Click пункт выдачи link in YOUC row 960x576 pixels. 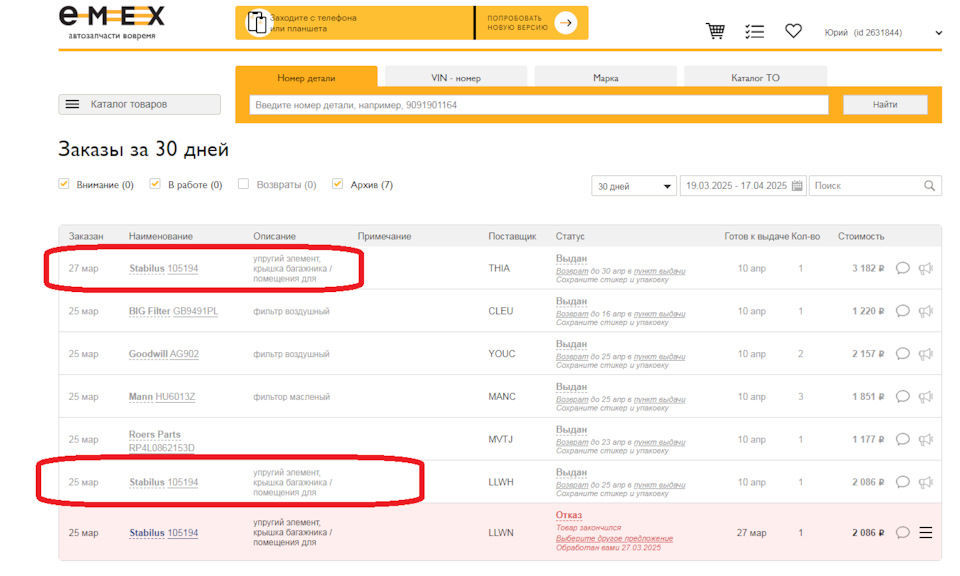click(659, 357)
